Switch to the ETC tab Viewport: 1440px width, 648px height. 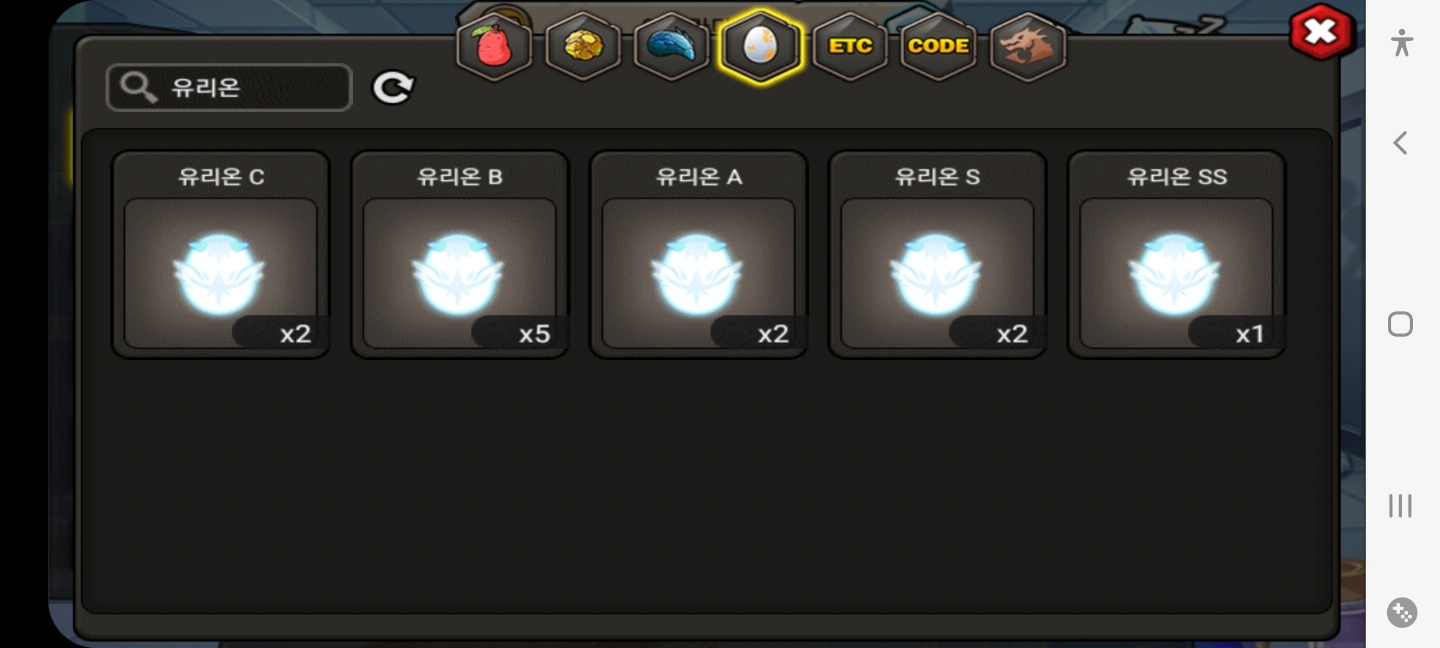point(850,46)
